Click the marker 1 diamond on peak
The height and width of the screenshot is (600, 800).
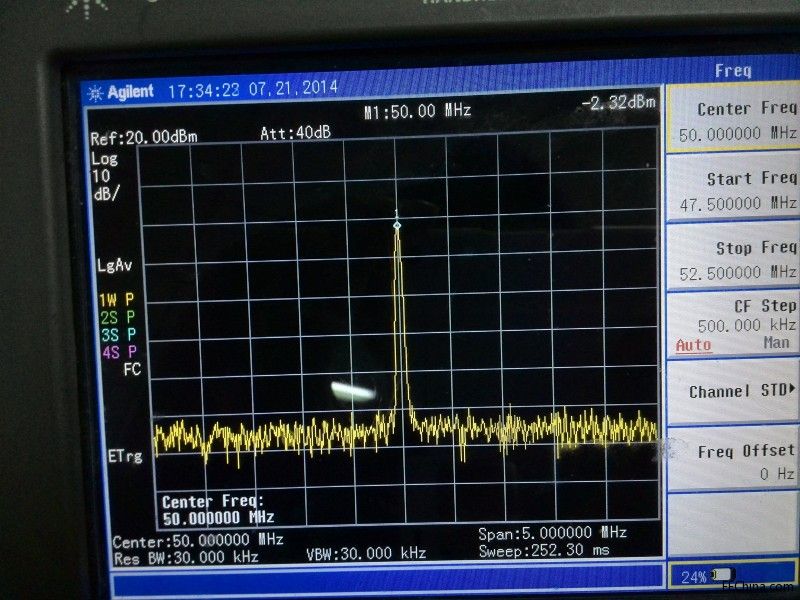397,225
